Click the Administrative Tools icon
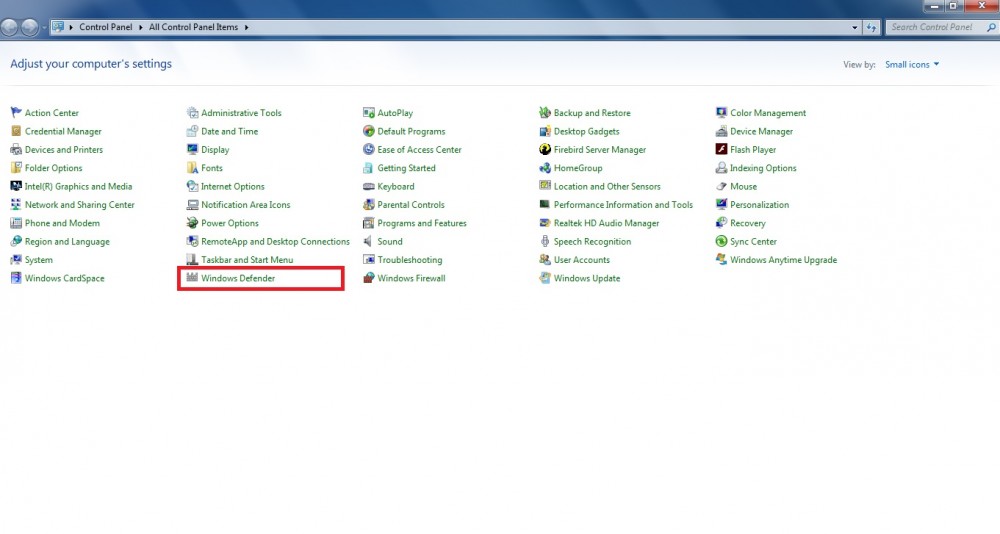1000x534 pixels. [x=192, y=113]
